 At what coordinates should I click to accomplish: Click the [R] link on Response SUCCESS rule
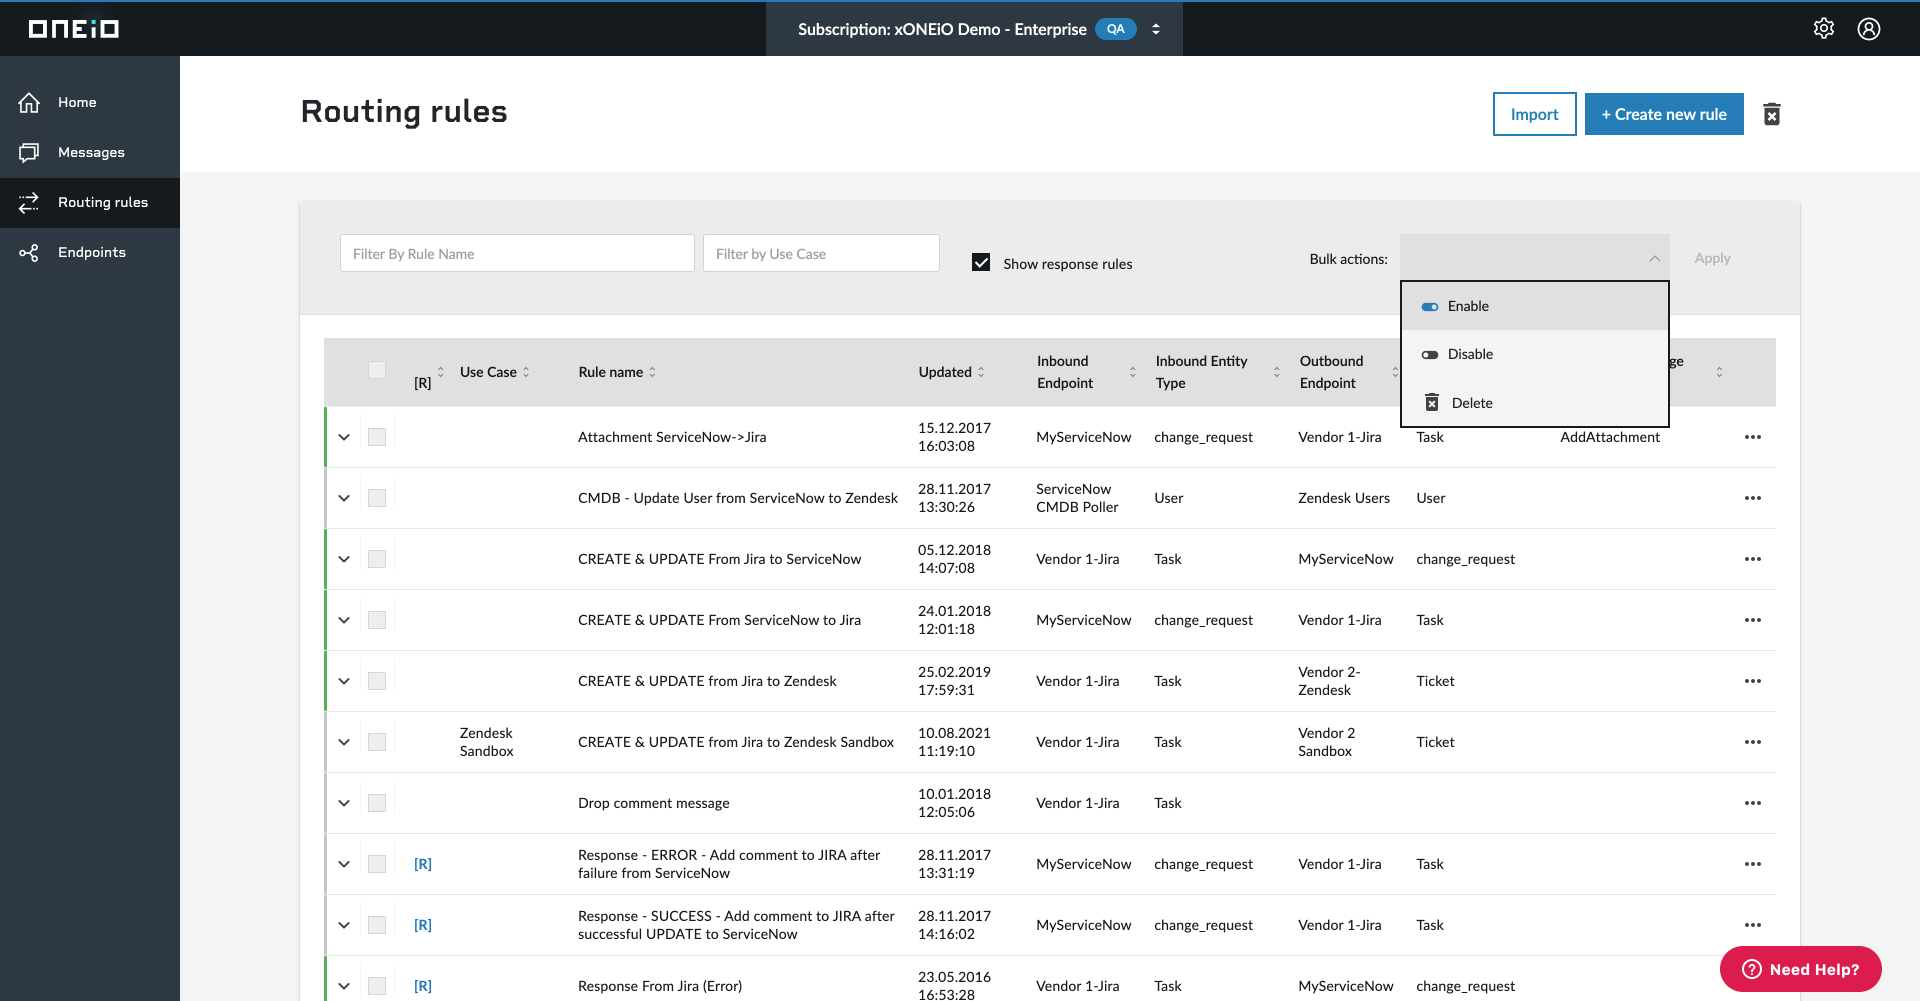coord(423,925)
